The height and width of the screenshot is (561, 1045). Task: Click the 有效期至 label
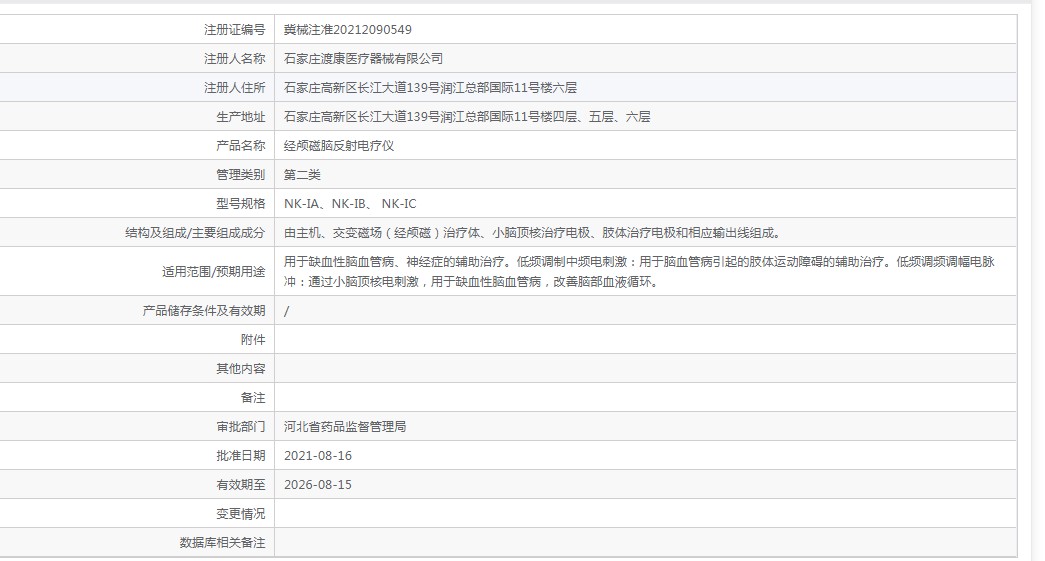point(241,484)
